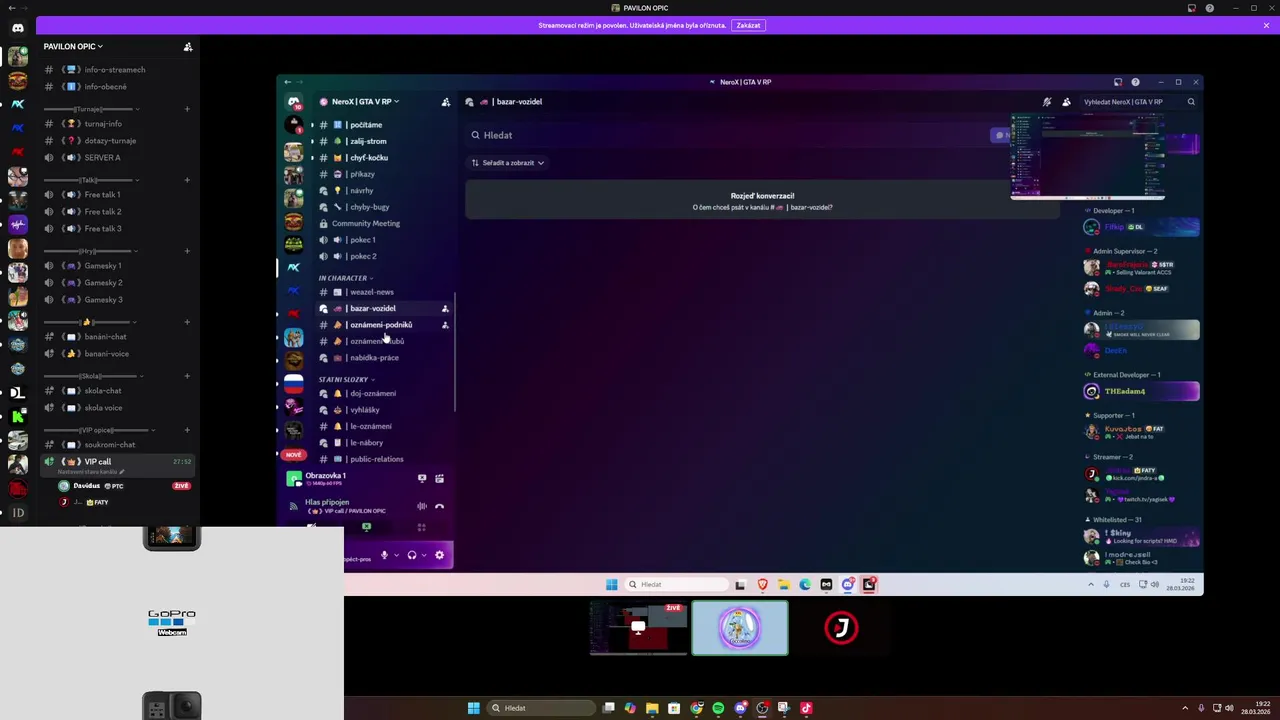Open TikTok from the bottom taskbar
The height and width of the screenshot is (720, 1280).
(806, 708)
